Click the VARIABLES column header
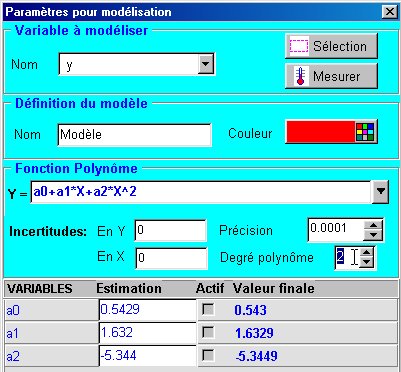Screen dimensions: 401x372 [40, 289]
